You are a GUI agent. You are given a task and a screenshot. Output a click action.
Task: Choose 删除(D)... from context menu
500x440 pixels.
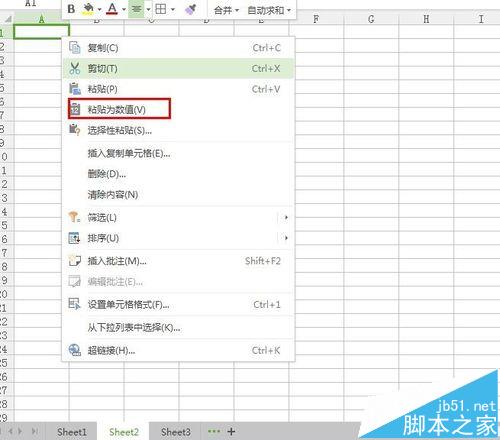[x=178, y=174]
